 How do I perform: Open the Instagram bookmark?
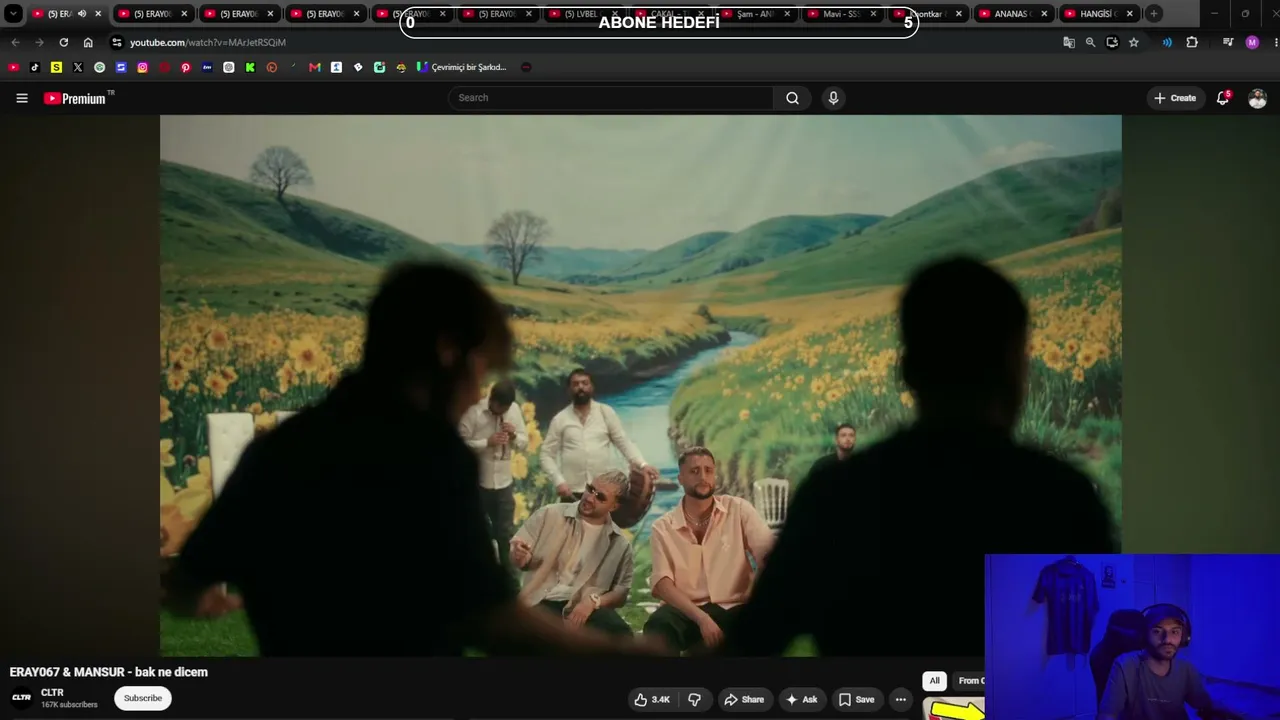[x=143, y=67]
